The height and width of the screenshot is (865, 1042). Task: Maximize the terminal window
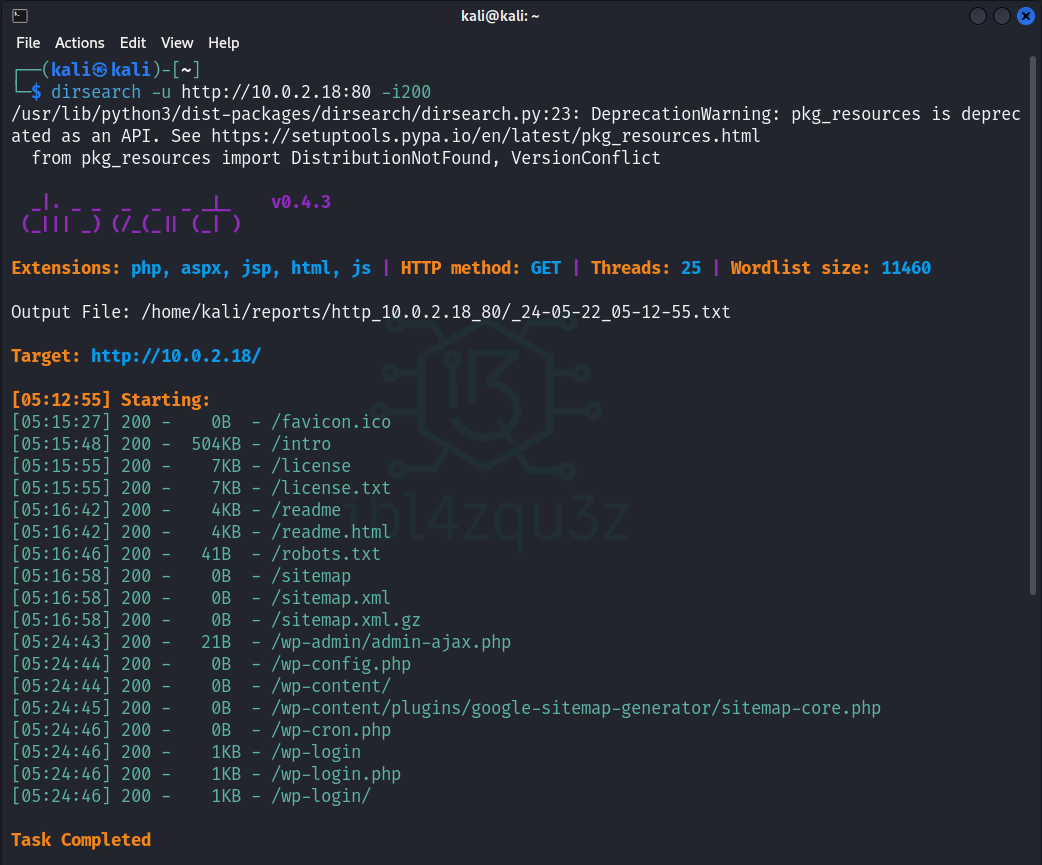(1002, 16)
